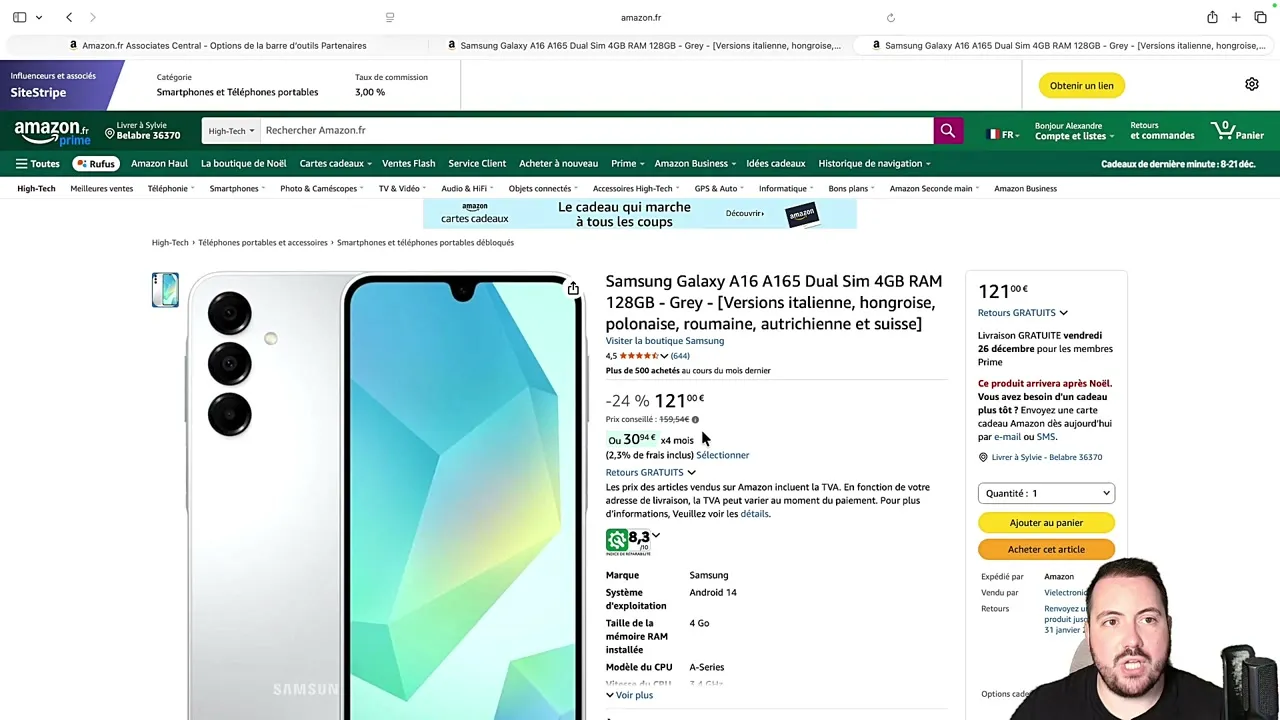Open the SiteStripe settings gear
Image resolution: width=1280 pixels, height=720 pixels.
coord(1251,84)
